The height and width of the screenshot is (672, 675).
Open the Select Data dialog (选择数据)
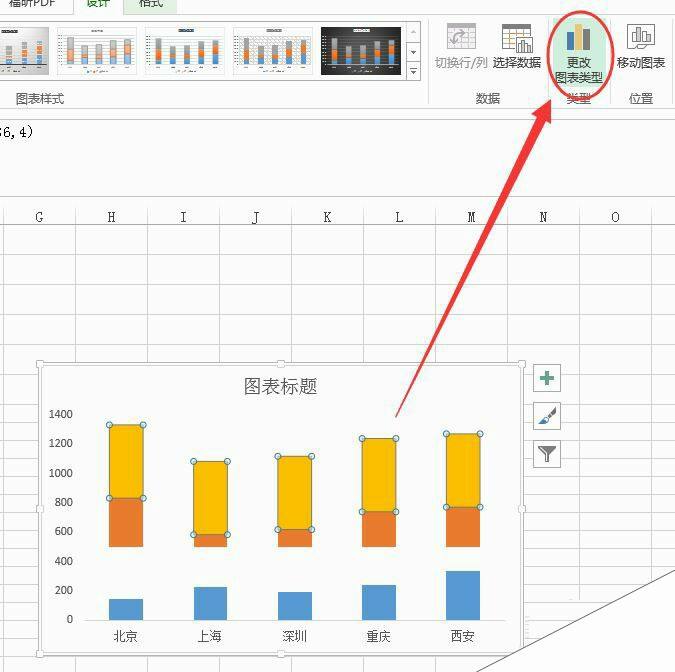click(x=517, y=46)
